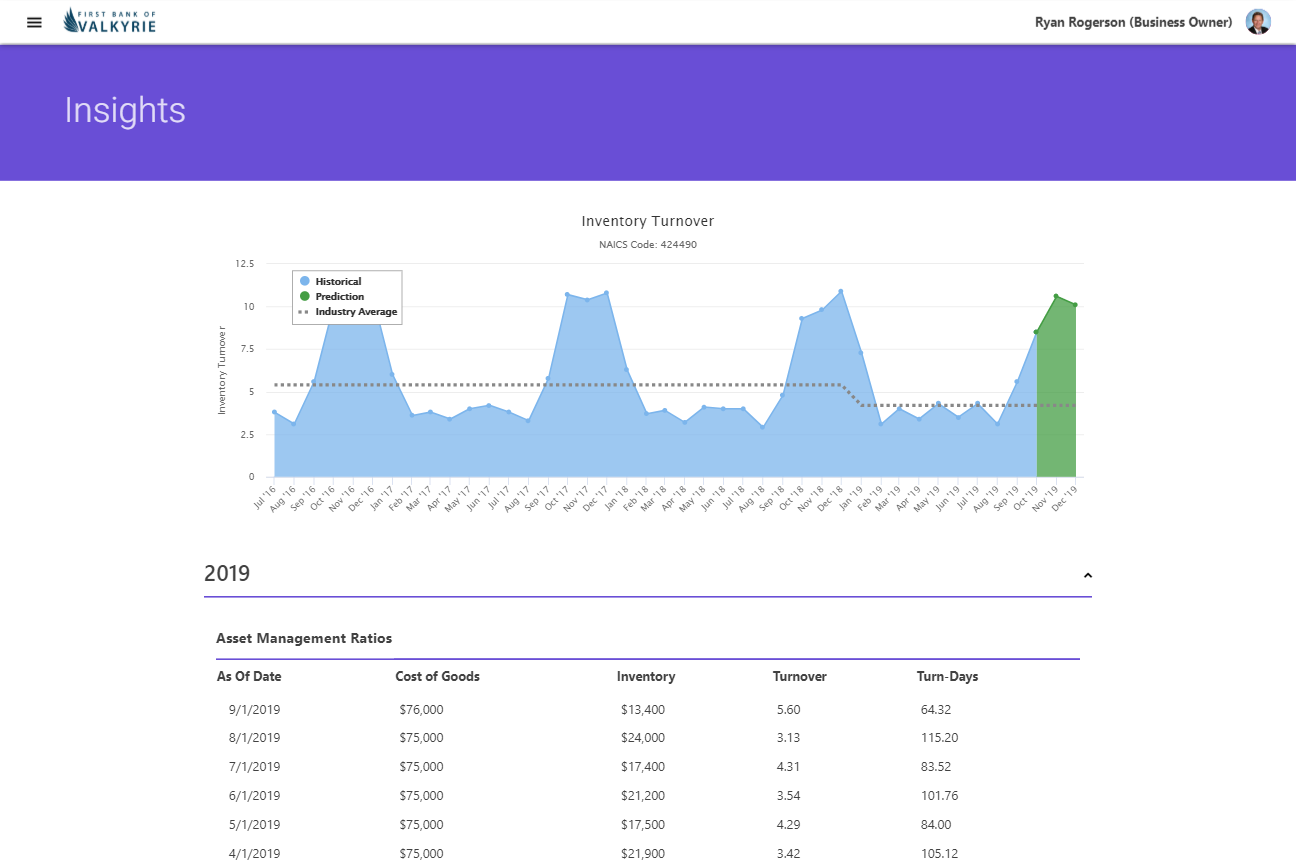This screenshot has height=864, width=1296.
Task: Click the 115.20 turn-days value
Action: [940, 738]
